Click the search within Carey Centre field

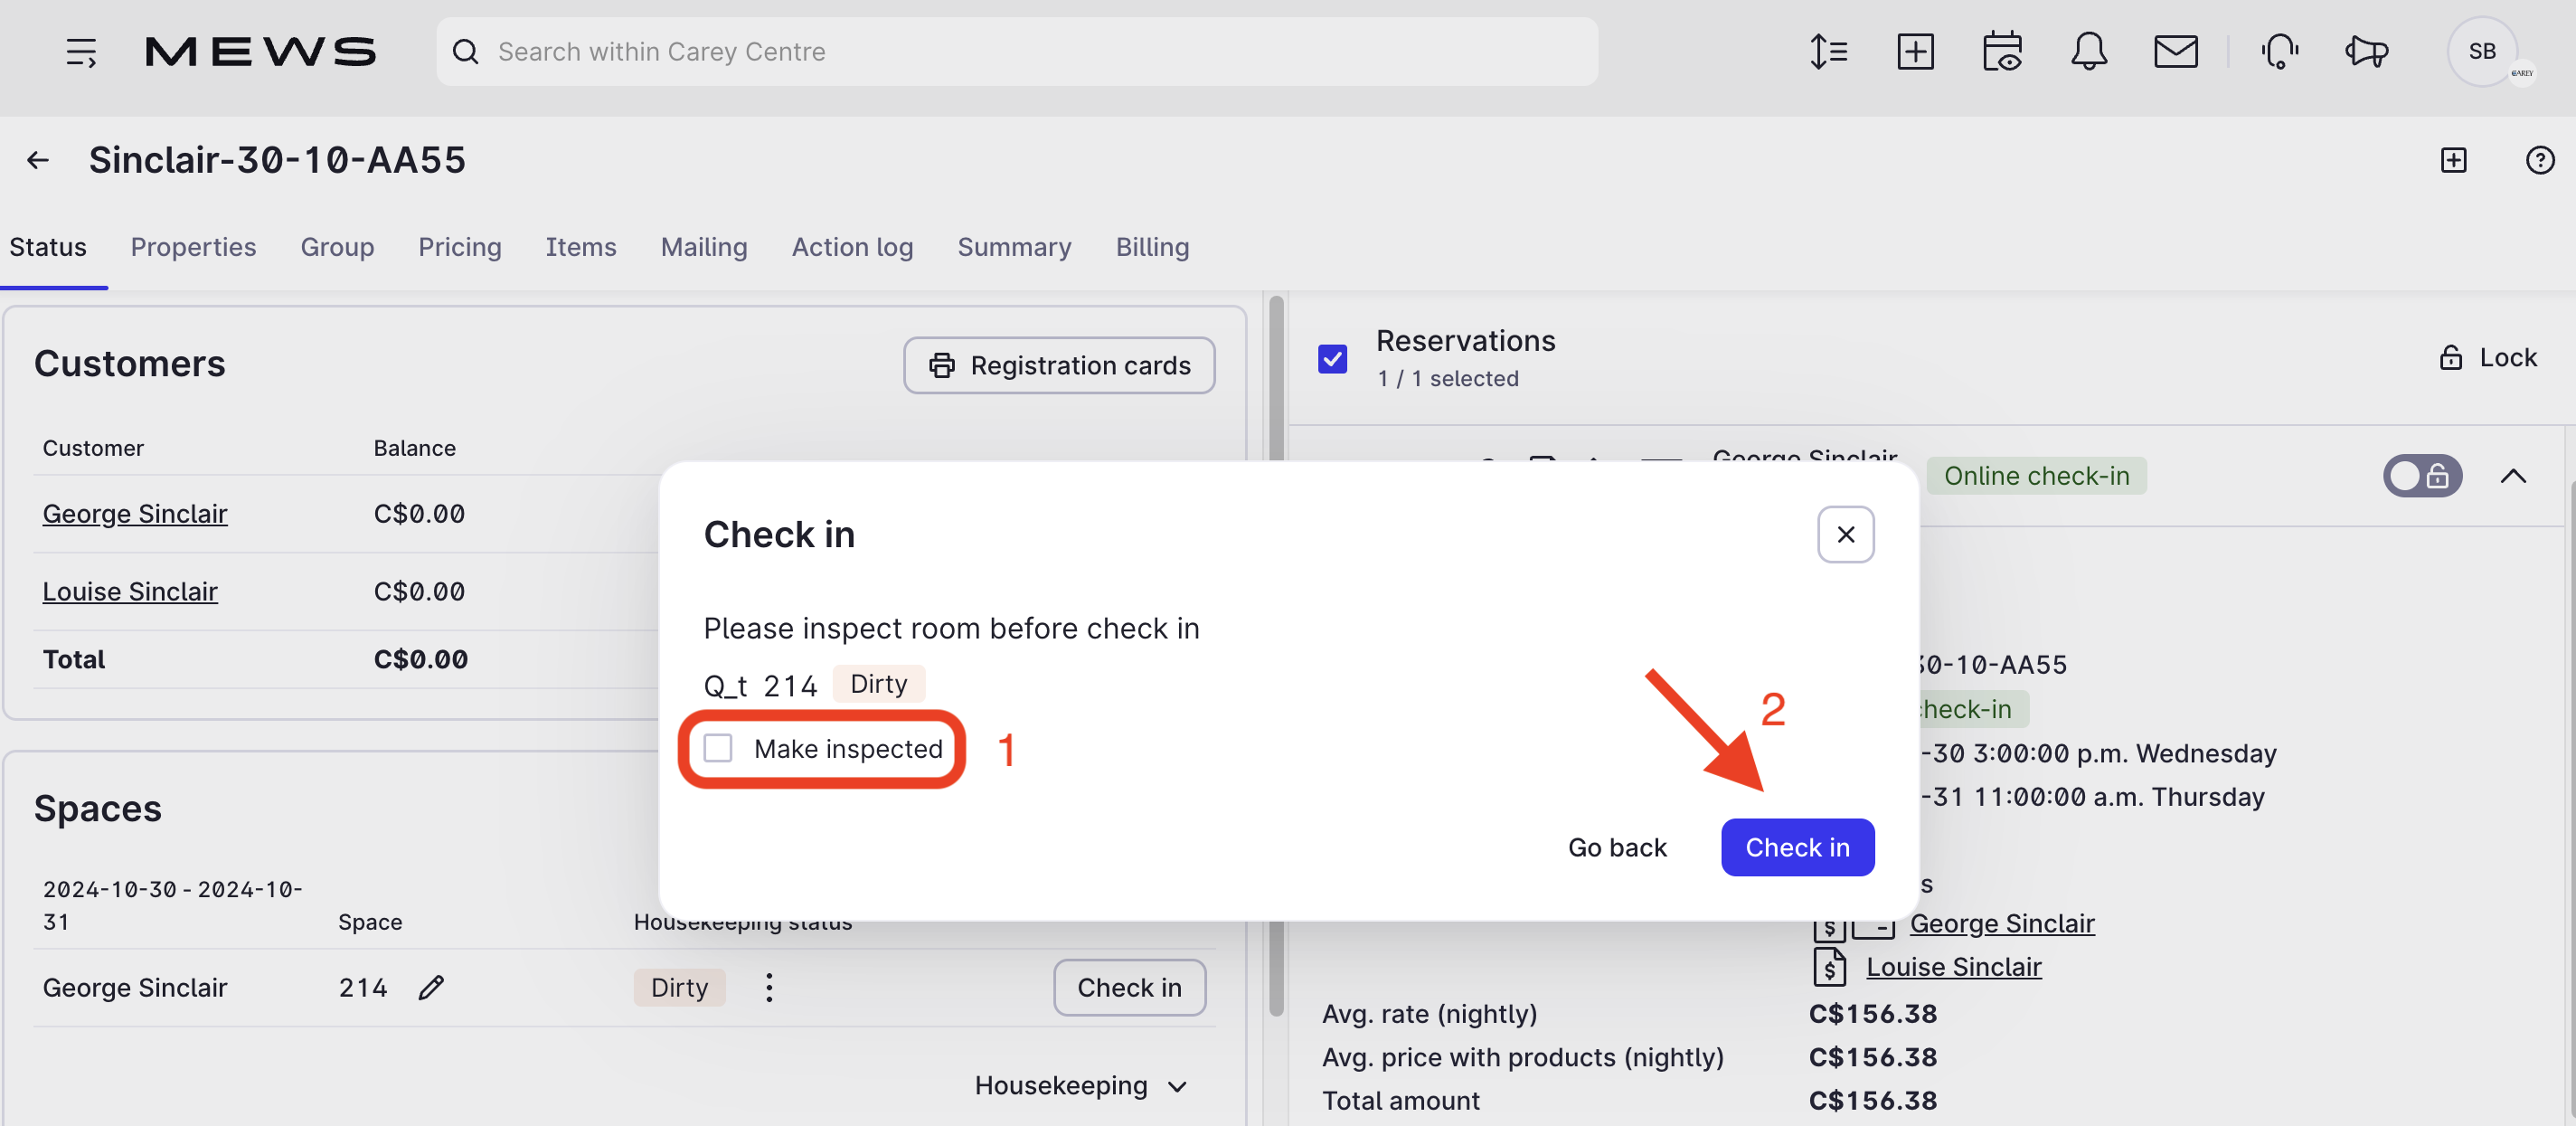[x=1016, y=51]
